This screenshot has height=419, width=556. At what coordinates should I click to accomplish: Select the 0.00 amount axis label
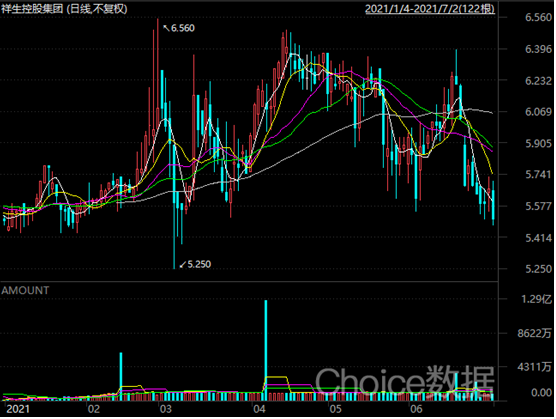coord(541,393)
